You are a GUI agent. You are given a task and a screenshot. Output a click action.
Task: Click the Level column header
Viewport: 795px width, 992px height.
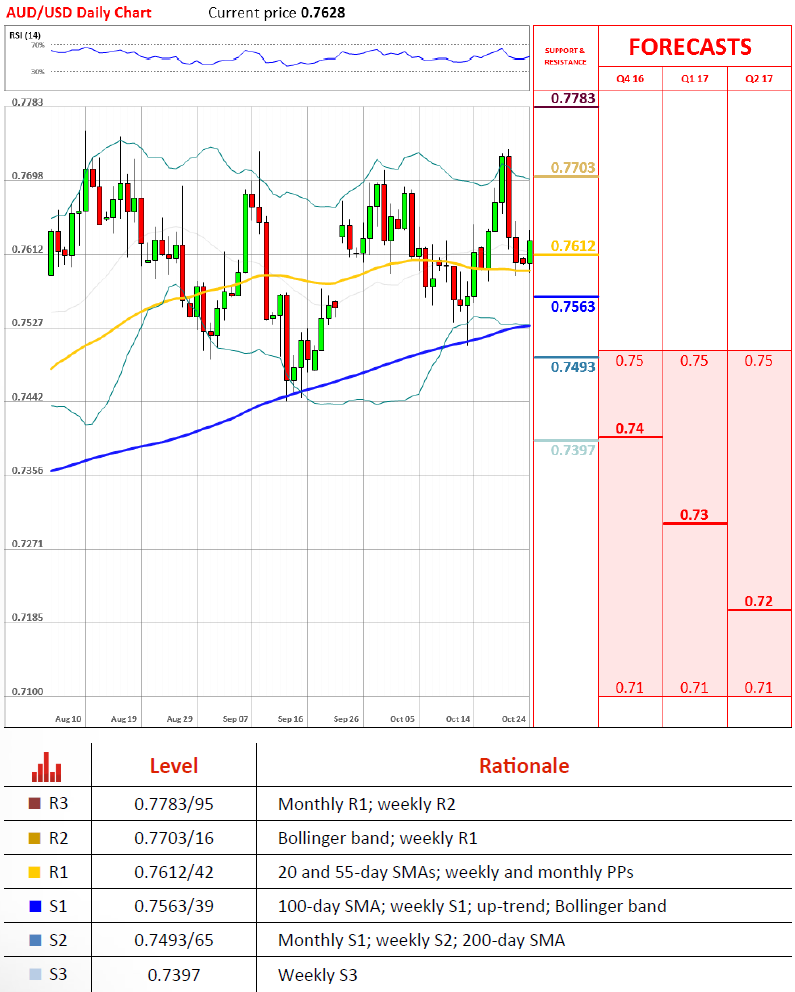[174, 766]
